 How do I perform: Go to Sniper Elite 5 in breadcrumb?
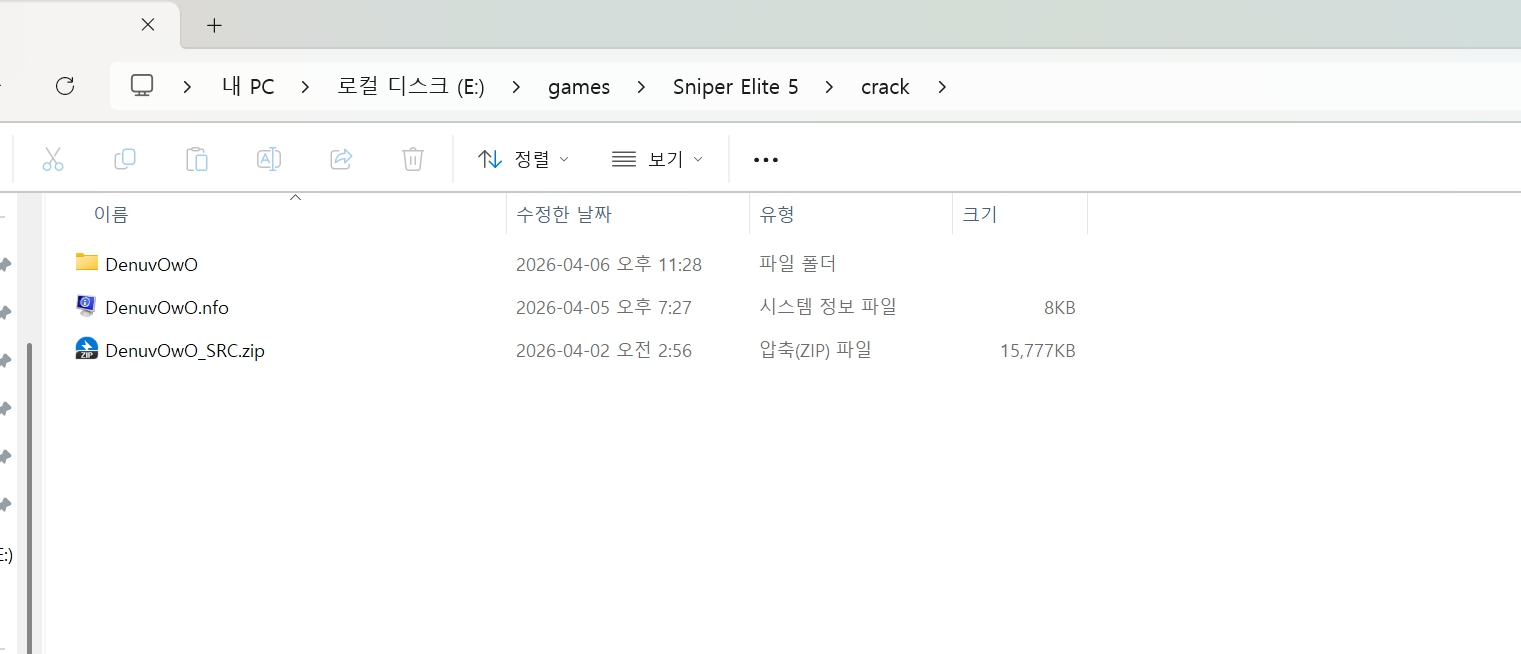pos(735,87)
